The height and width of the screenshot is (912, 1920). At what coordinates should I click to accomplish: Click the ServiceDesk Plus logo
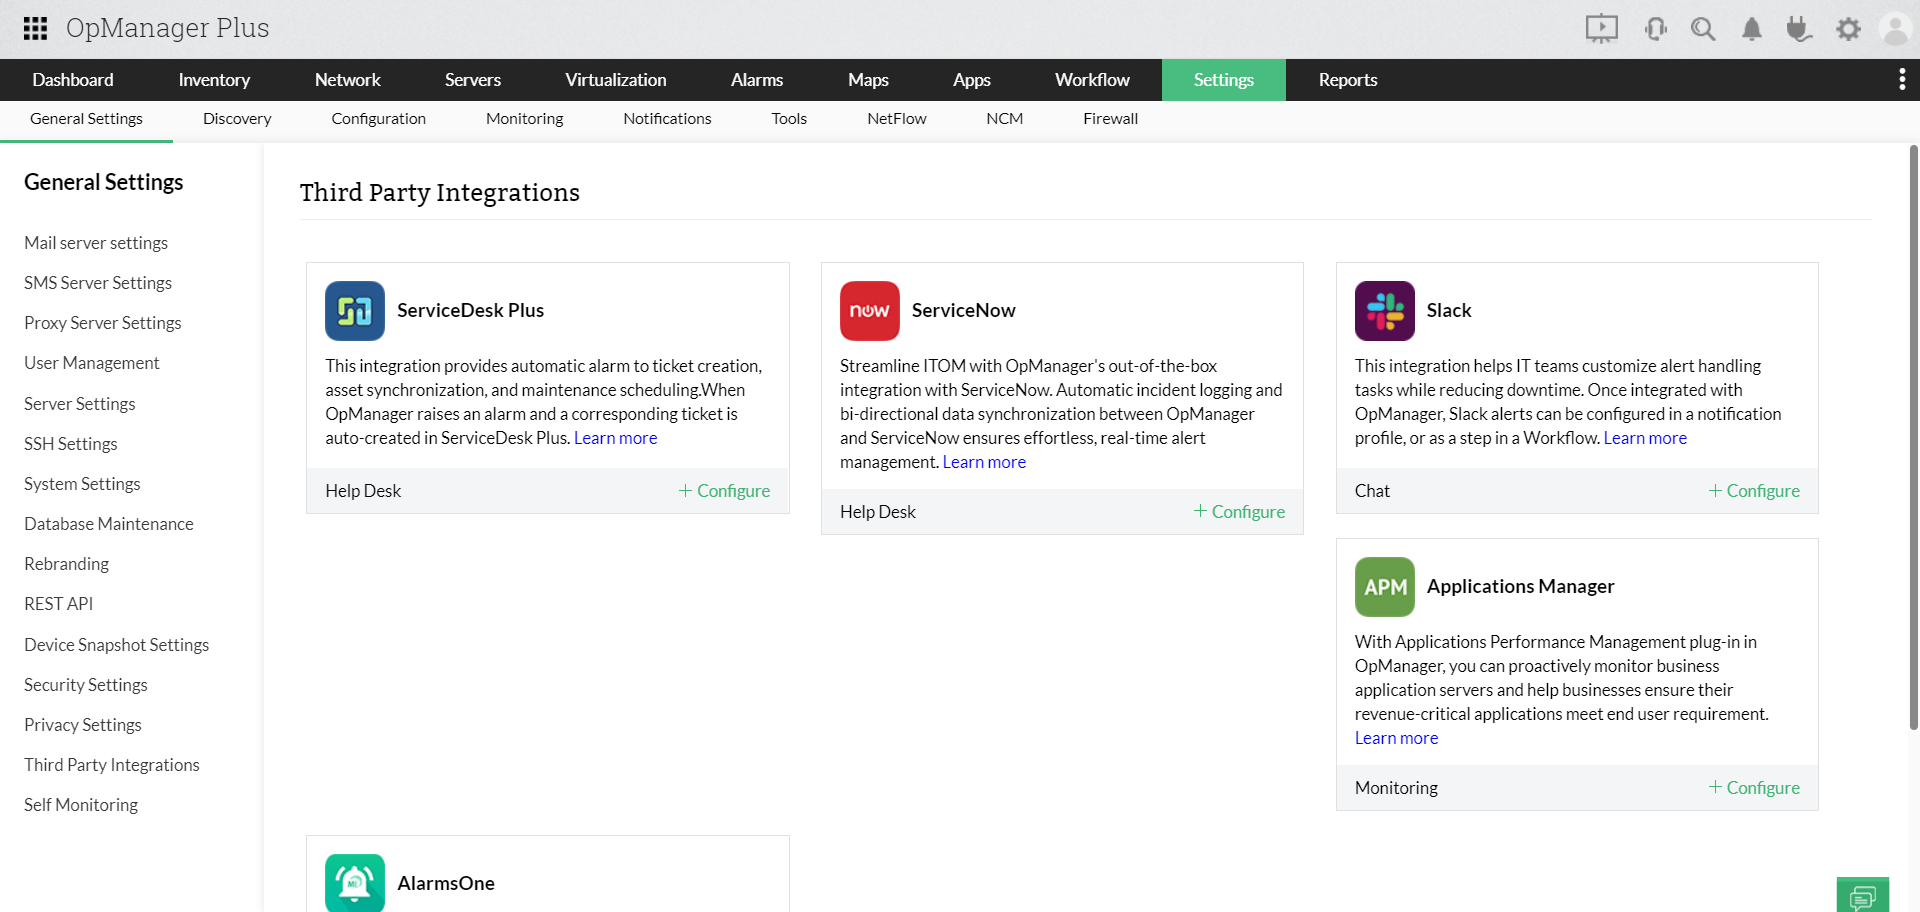[x=354, y=311]
